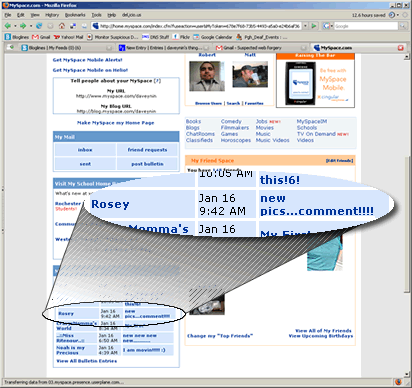This screenshot has width=412, height=388.
Task: Go forward with the green Forward arrow
Action: pyautogui.click(x=23, y=26)
